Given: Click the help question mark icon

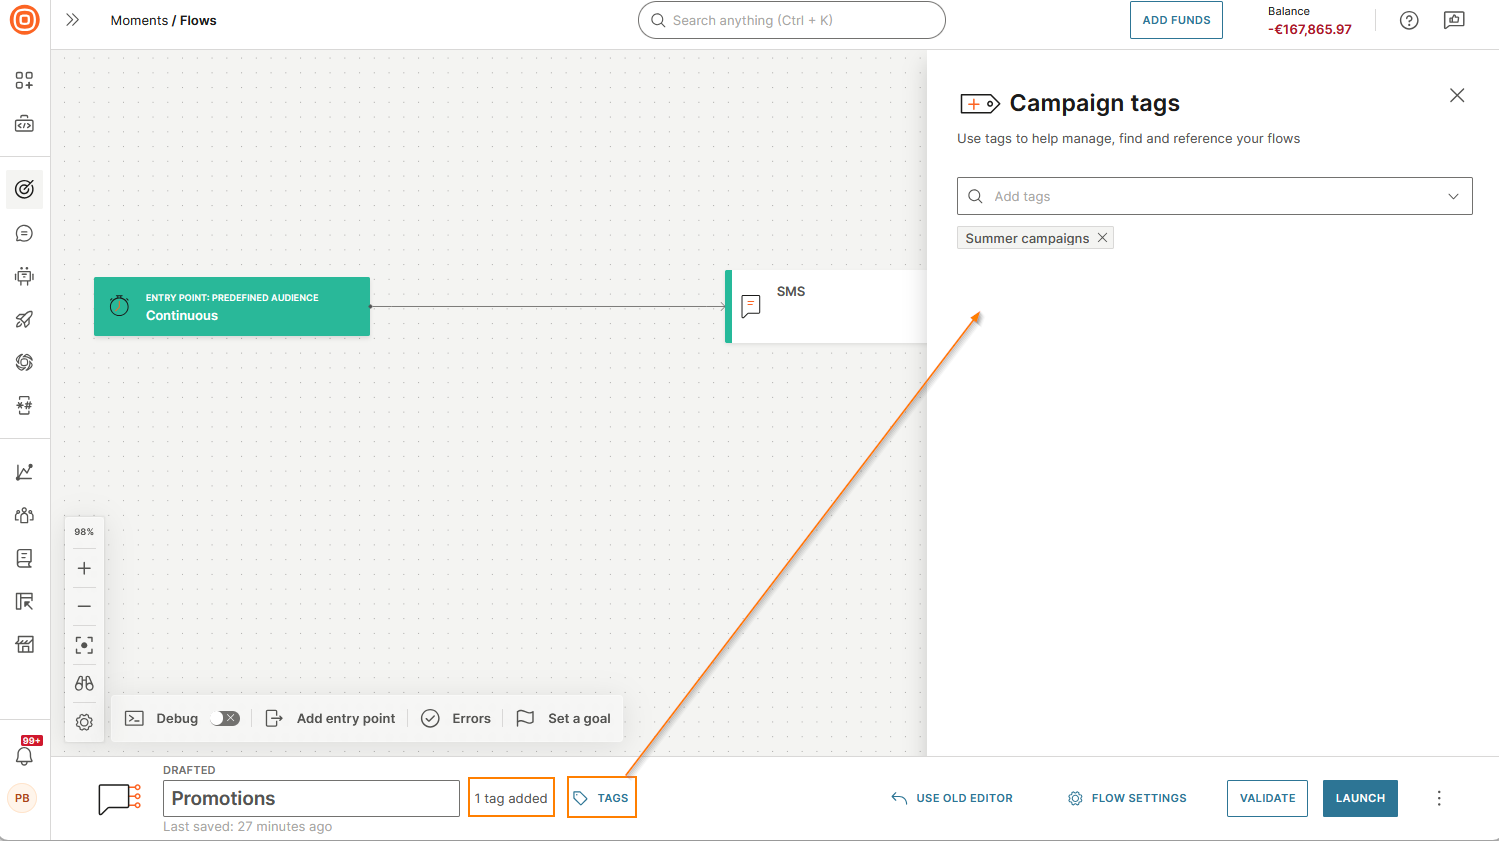Looking at the screenshot, I should [x=1409, y=20].
